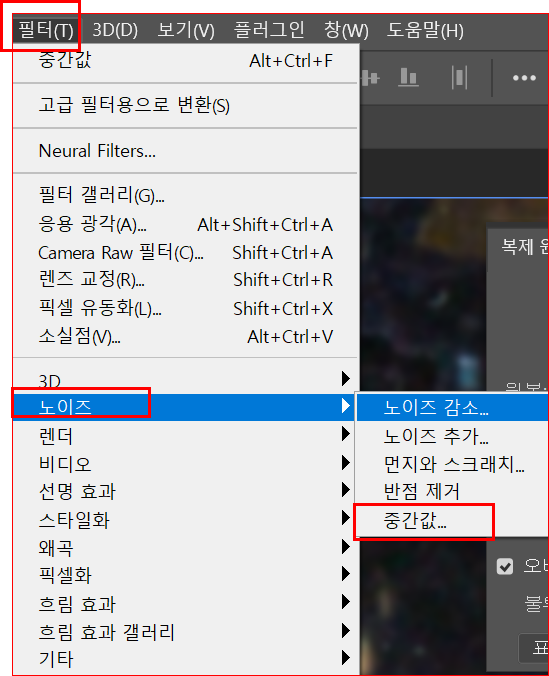
Task: Click the distribute horizontally icon
Action: (459, 78)
